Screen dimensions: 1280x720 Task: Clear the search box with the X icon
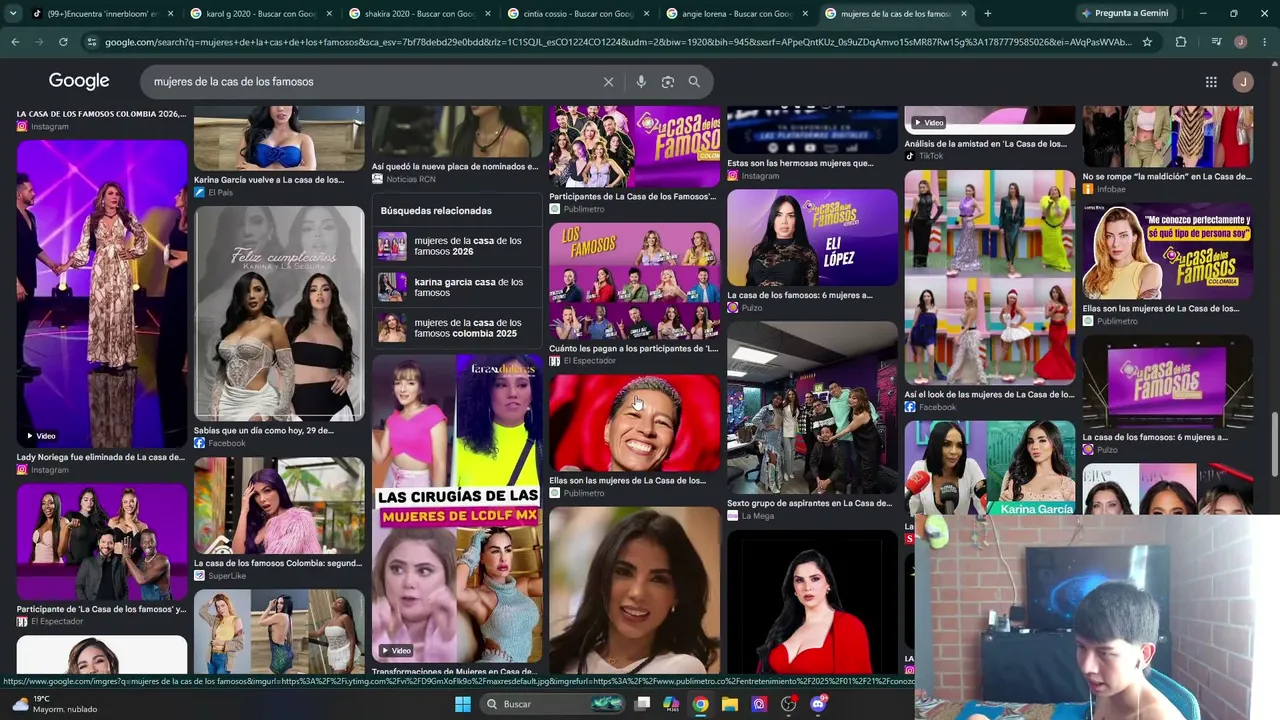click(608, 82)
